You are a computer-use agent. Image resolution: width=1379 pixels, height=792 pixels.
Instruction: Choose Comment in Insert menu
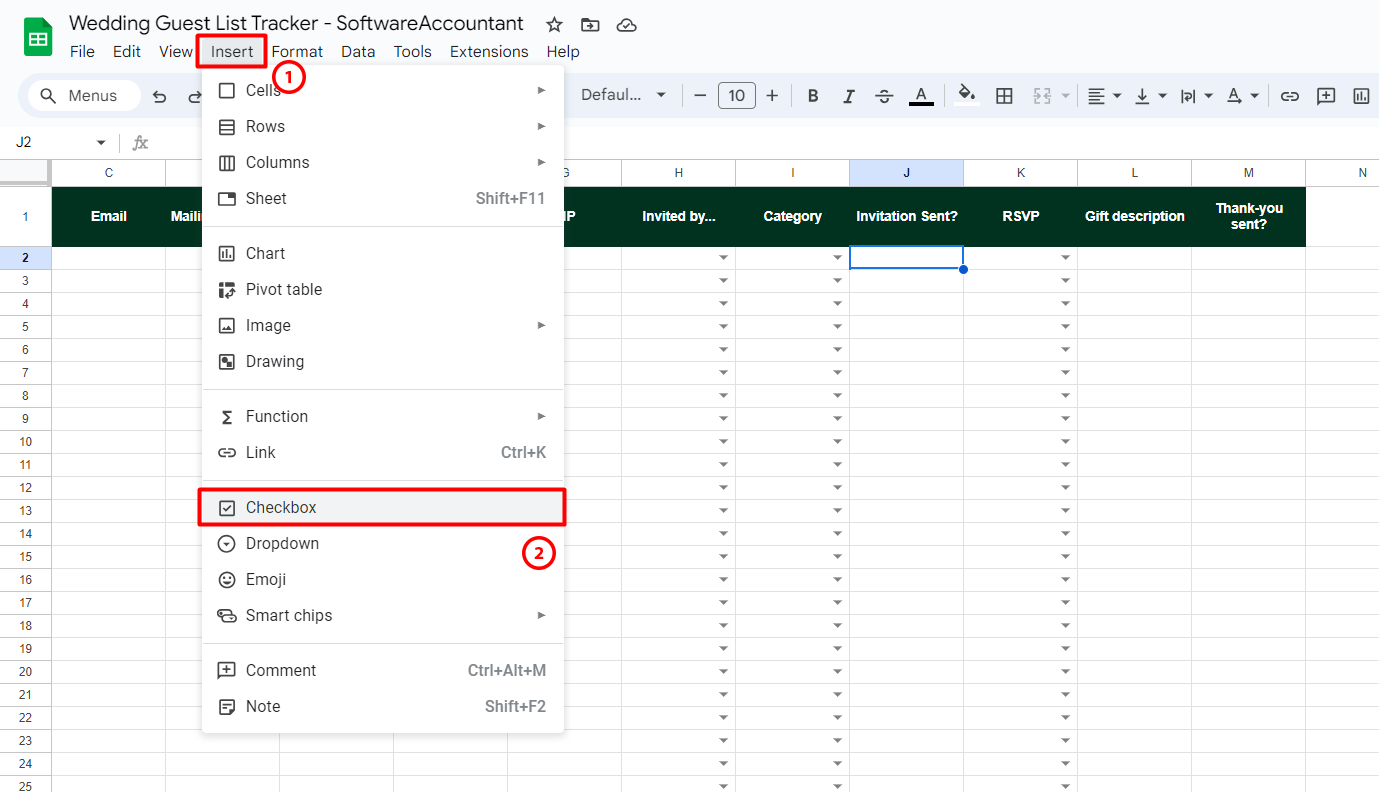point(383,670)
